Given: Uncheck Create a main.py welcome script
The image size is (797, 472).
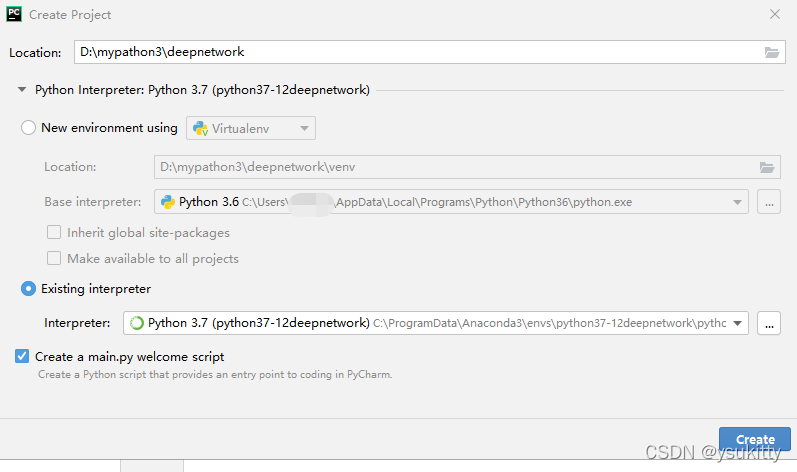Looking at the screenshot, I should click(x=22, y=356).
